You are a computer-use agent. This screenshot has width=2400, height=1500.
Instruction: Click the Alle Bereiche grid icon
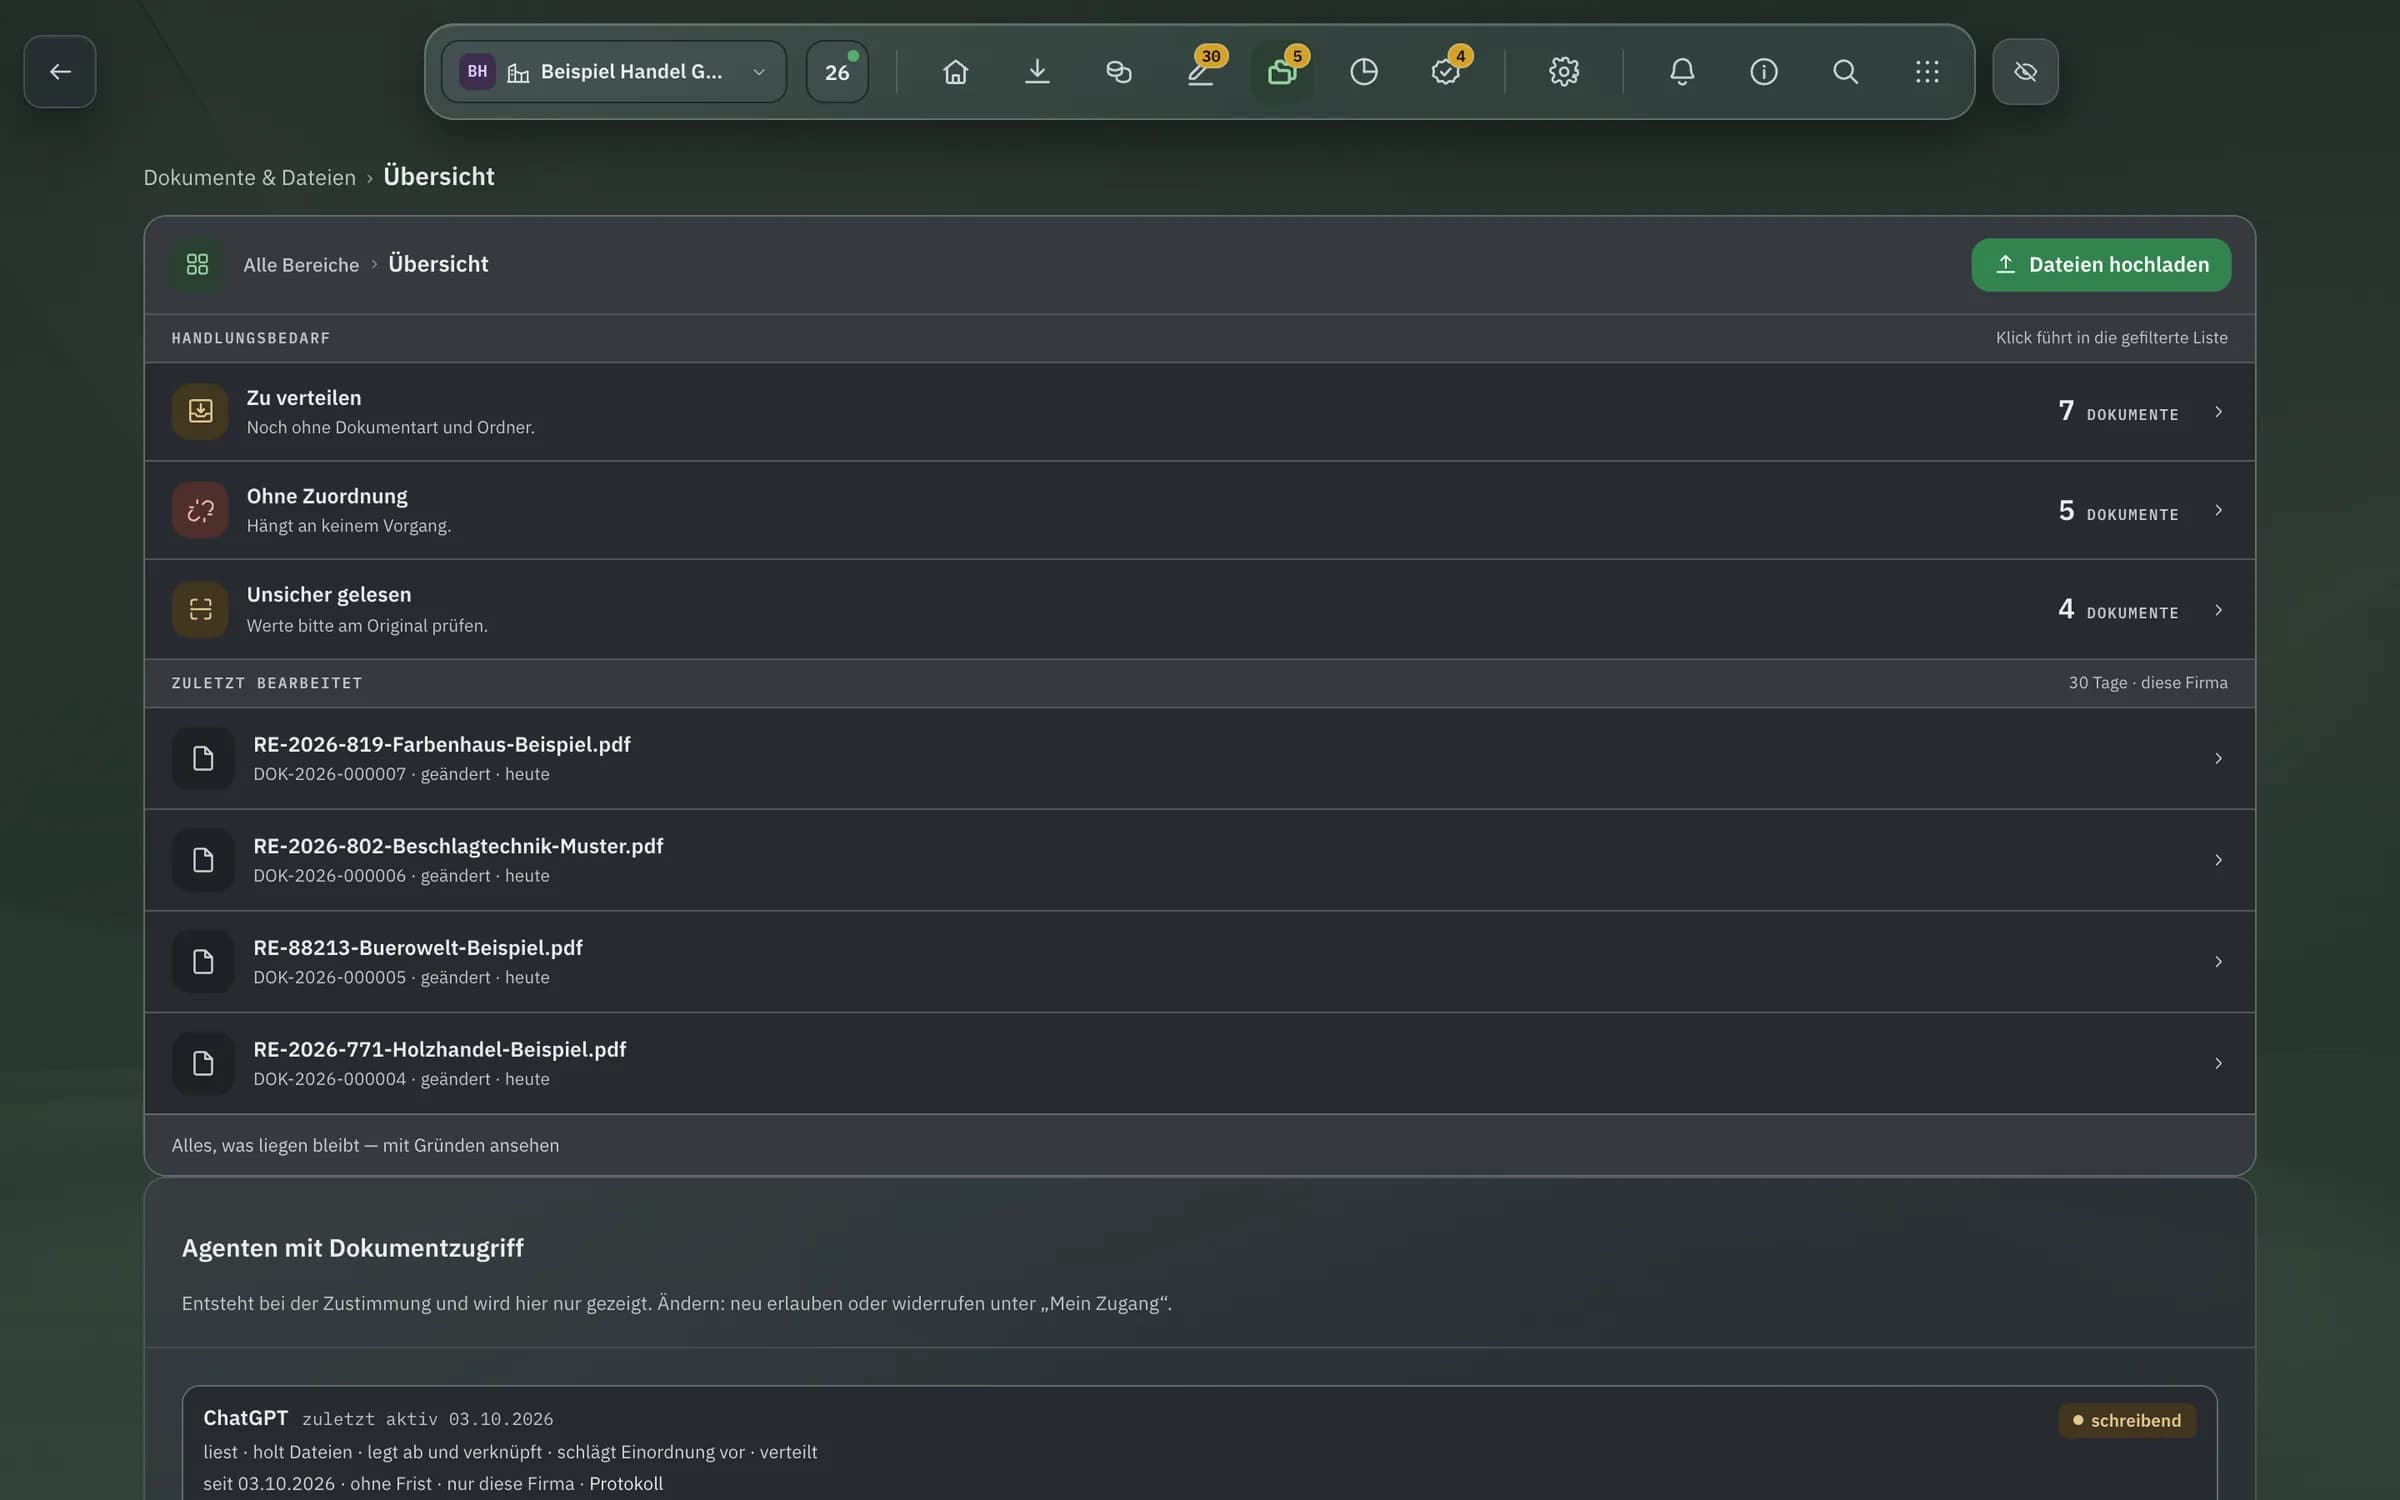click(197, 264)
